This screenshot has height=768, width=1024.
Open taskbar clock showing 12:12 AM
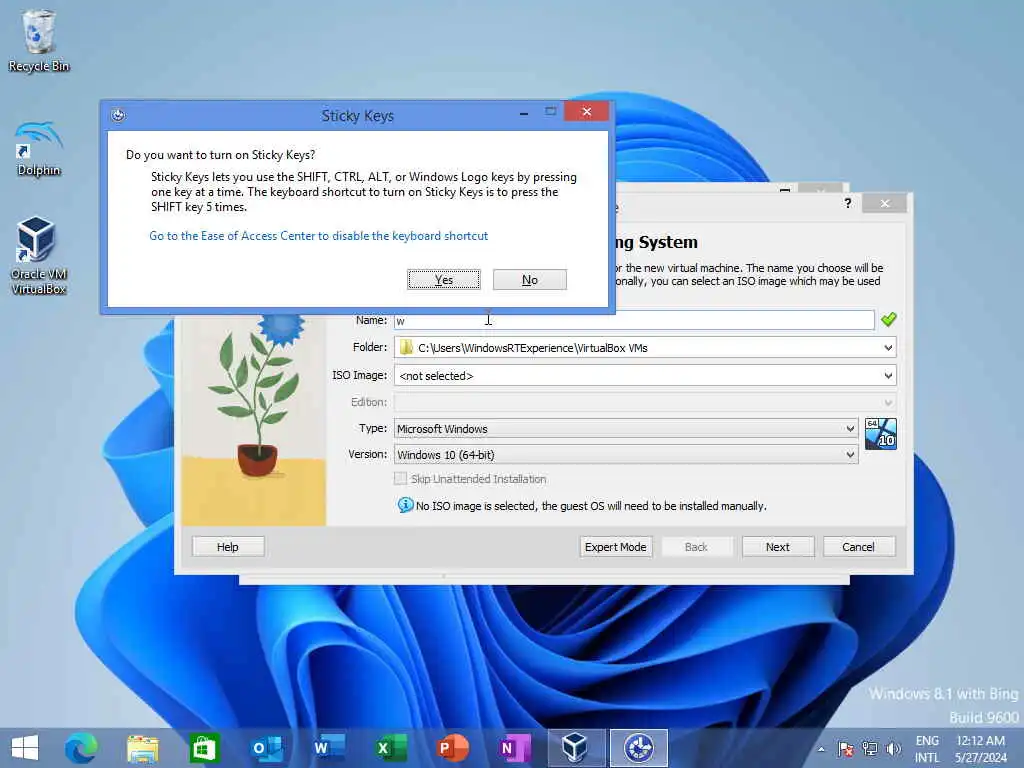980,749
